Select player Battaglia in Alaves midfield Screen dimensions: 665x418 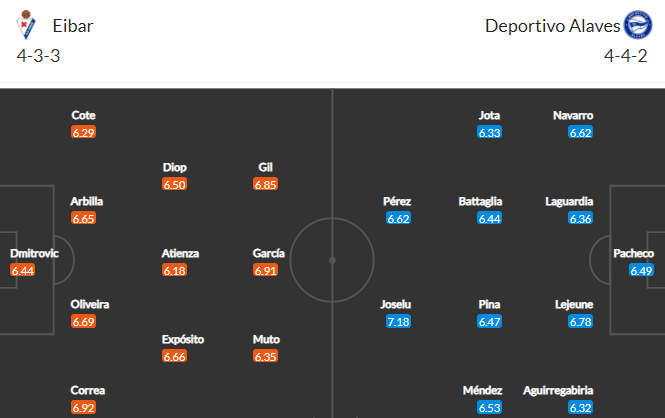pyautogui.click(x=480, y=201)
